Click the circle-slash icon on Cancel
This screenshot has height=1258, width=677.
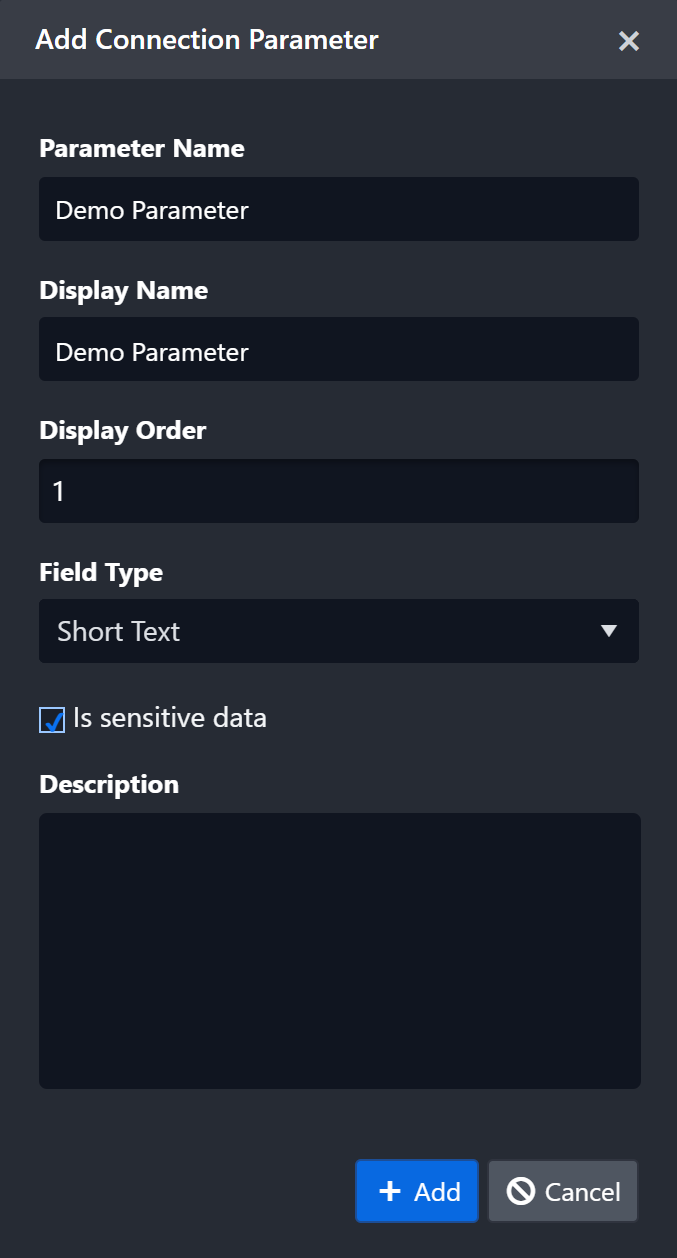tap(521, 1191)
